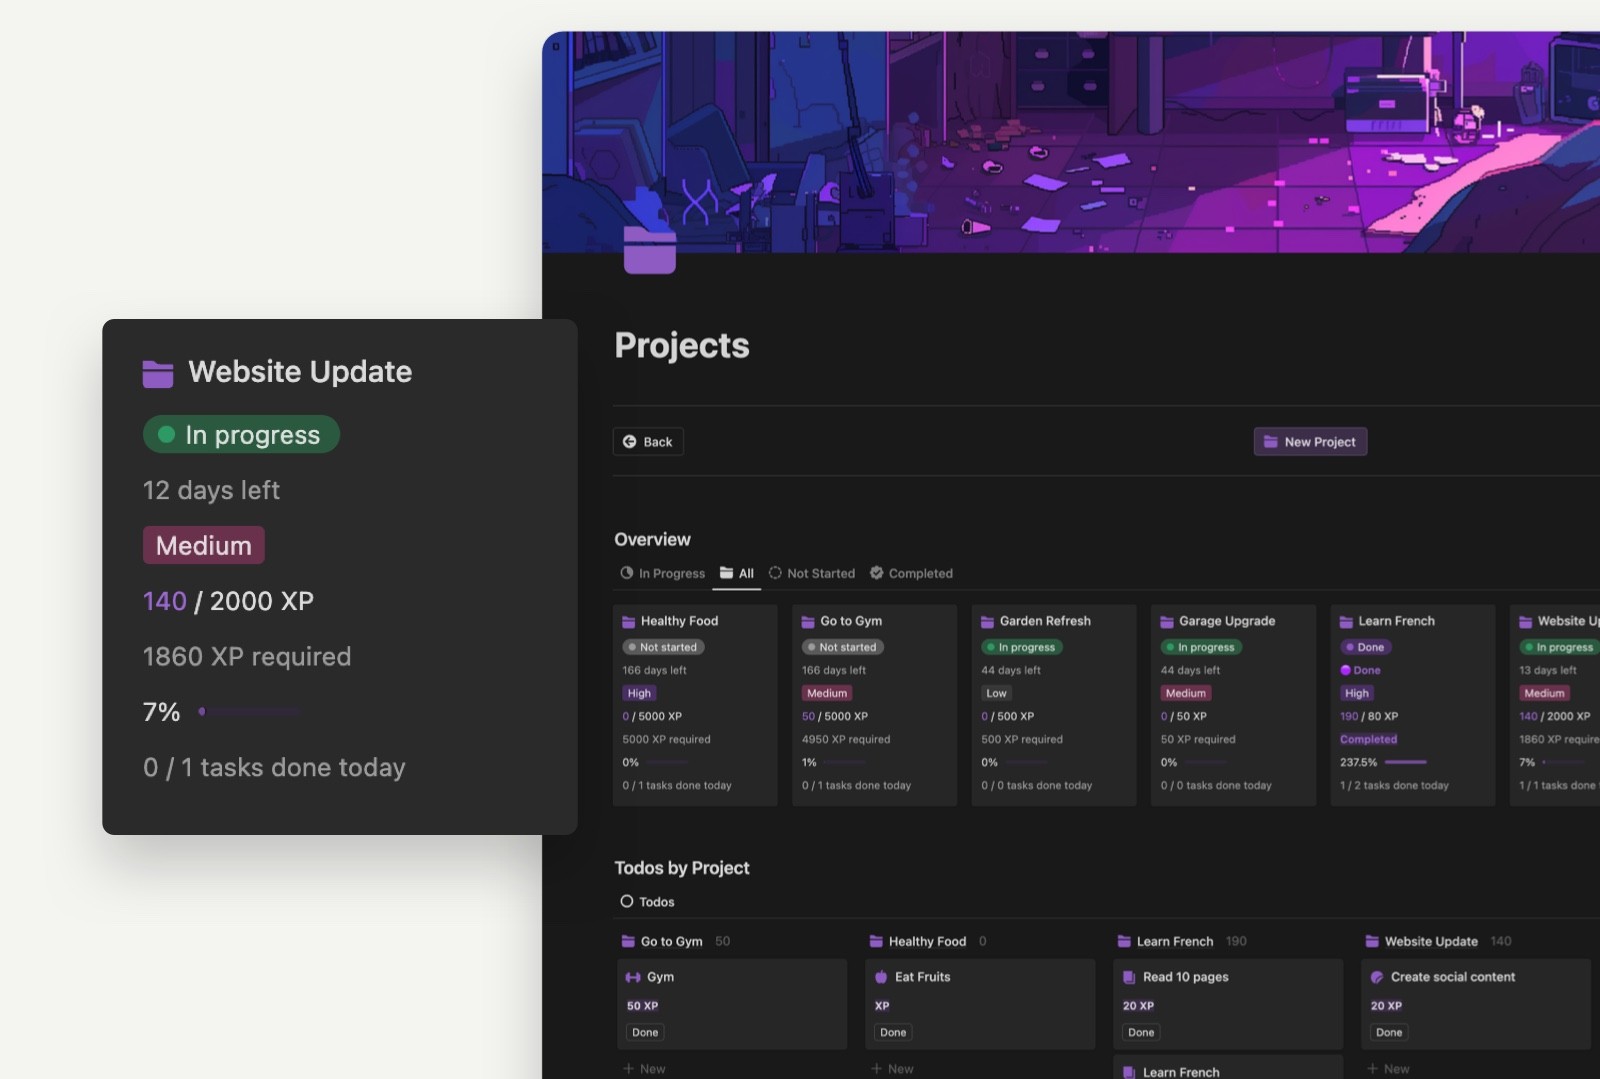Click the Back button

tap(648, 441)
